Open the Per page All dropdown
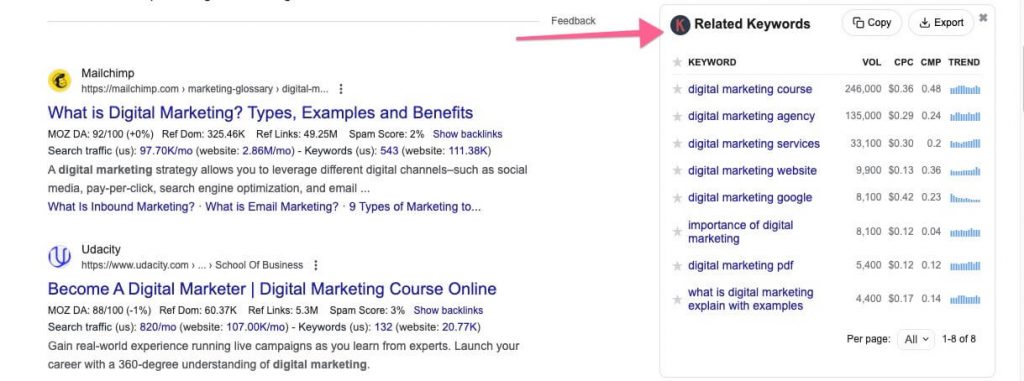1024x381 pixels. [916, 339]
